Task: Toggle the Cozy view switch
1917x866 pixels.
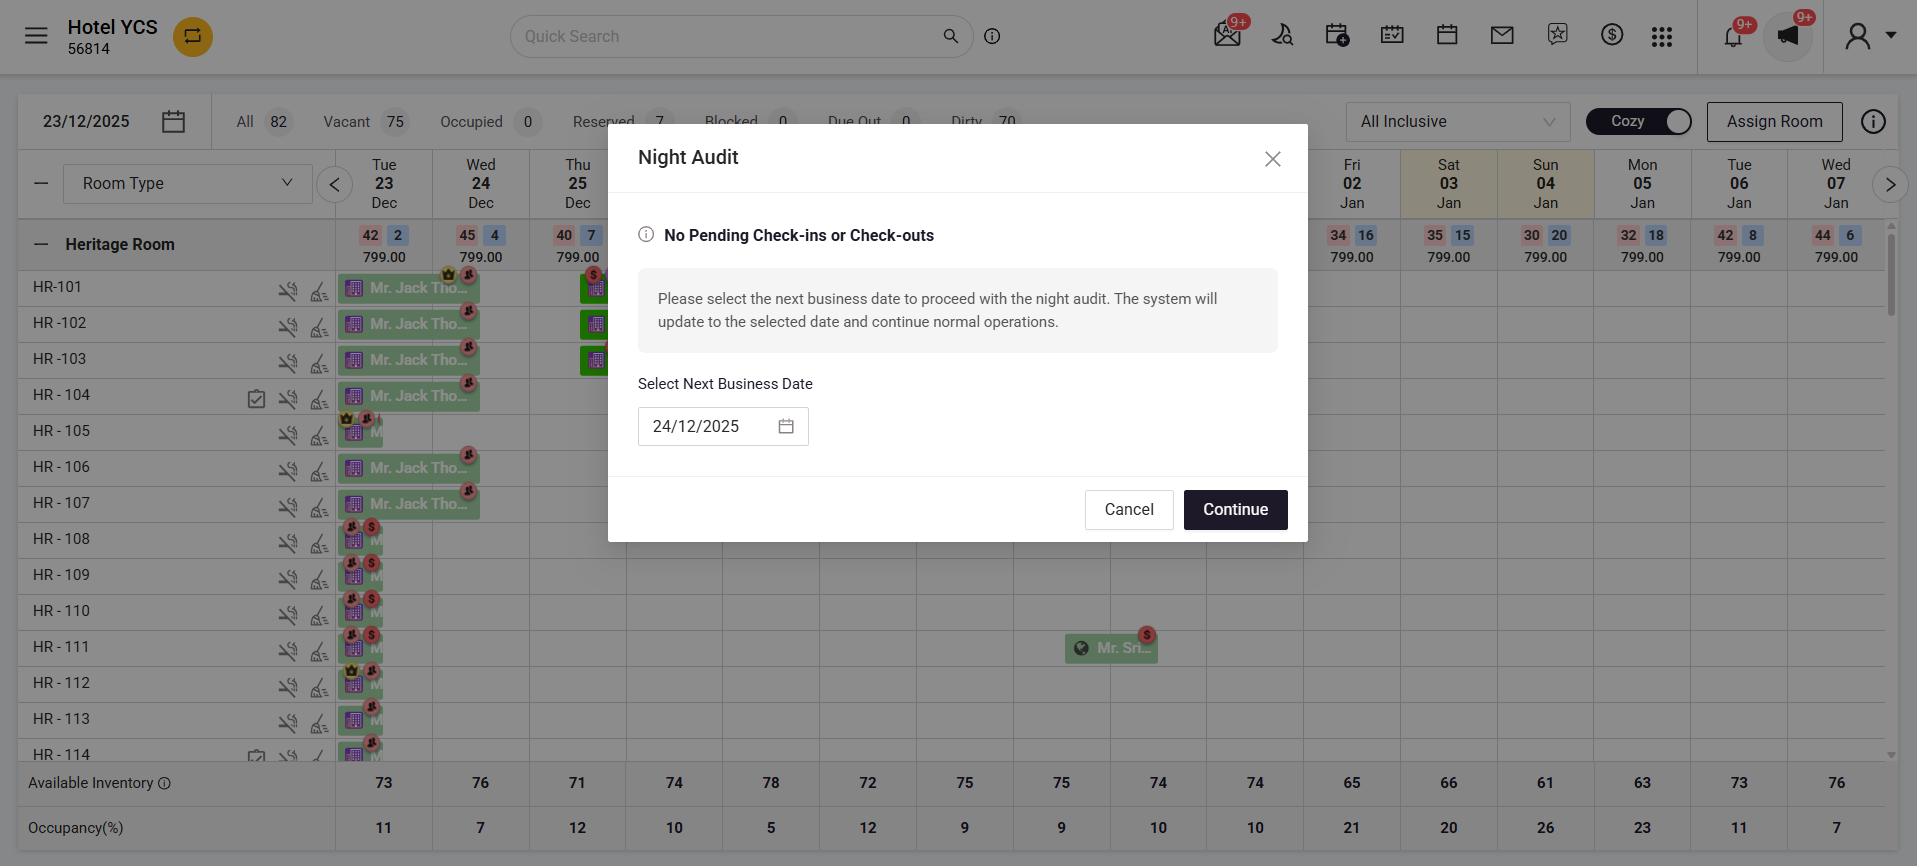Action: [x=1638, y=121]
